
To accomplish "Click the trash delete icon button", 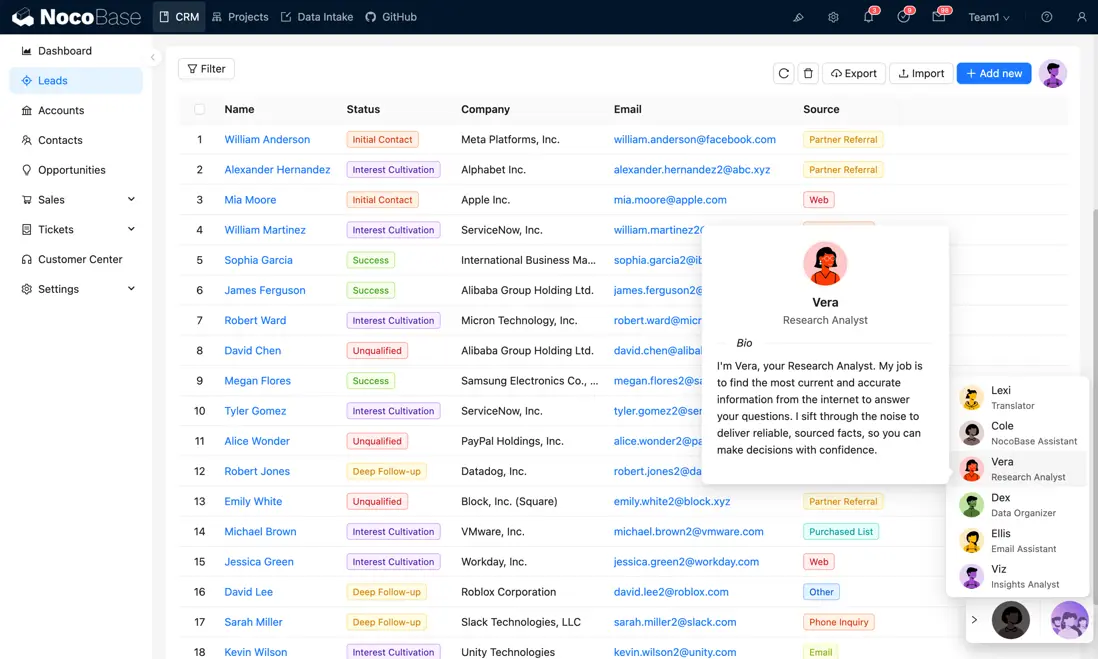I will (x=808, y=73).
